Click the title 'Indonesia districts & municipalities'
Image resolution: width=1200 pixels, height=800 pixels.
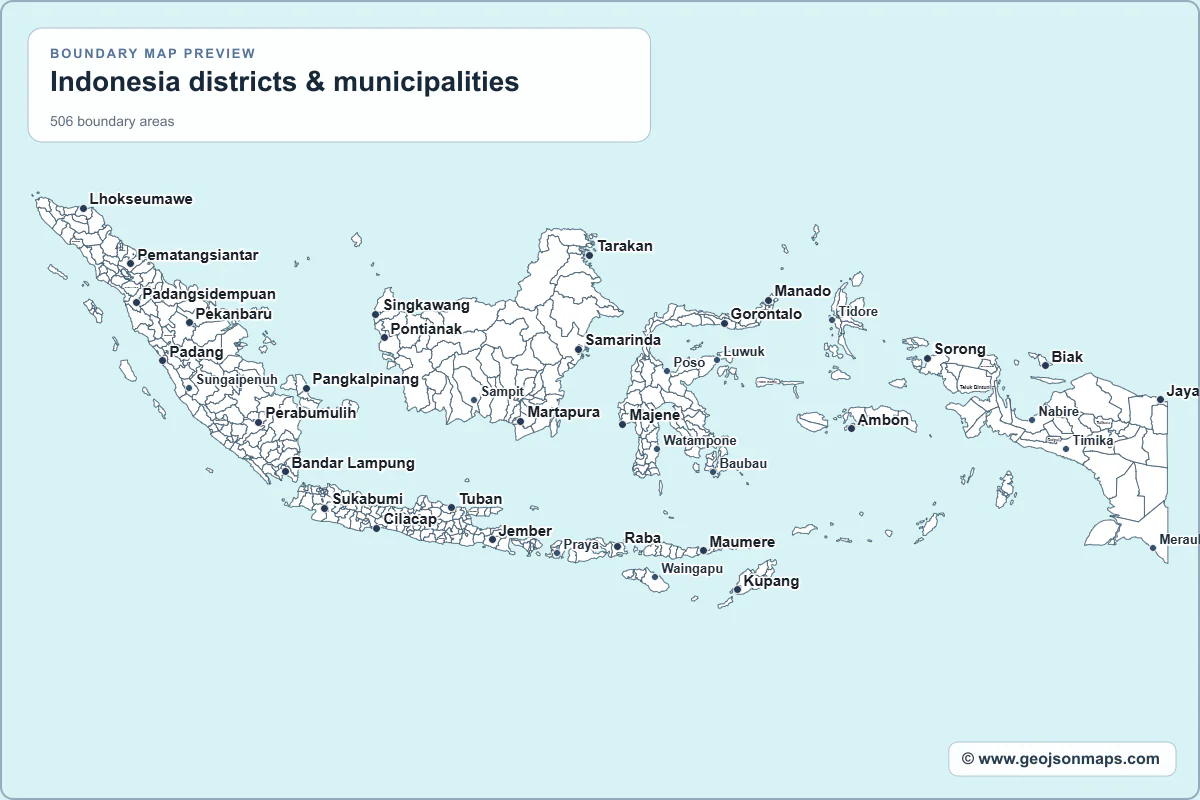285,81
